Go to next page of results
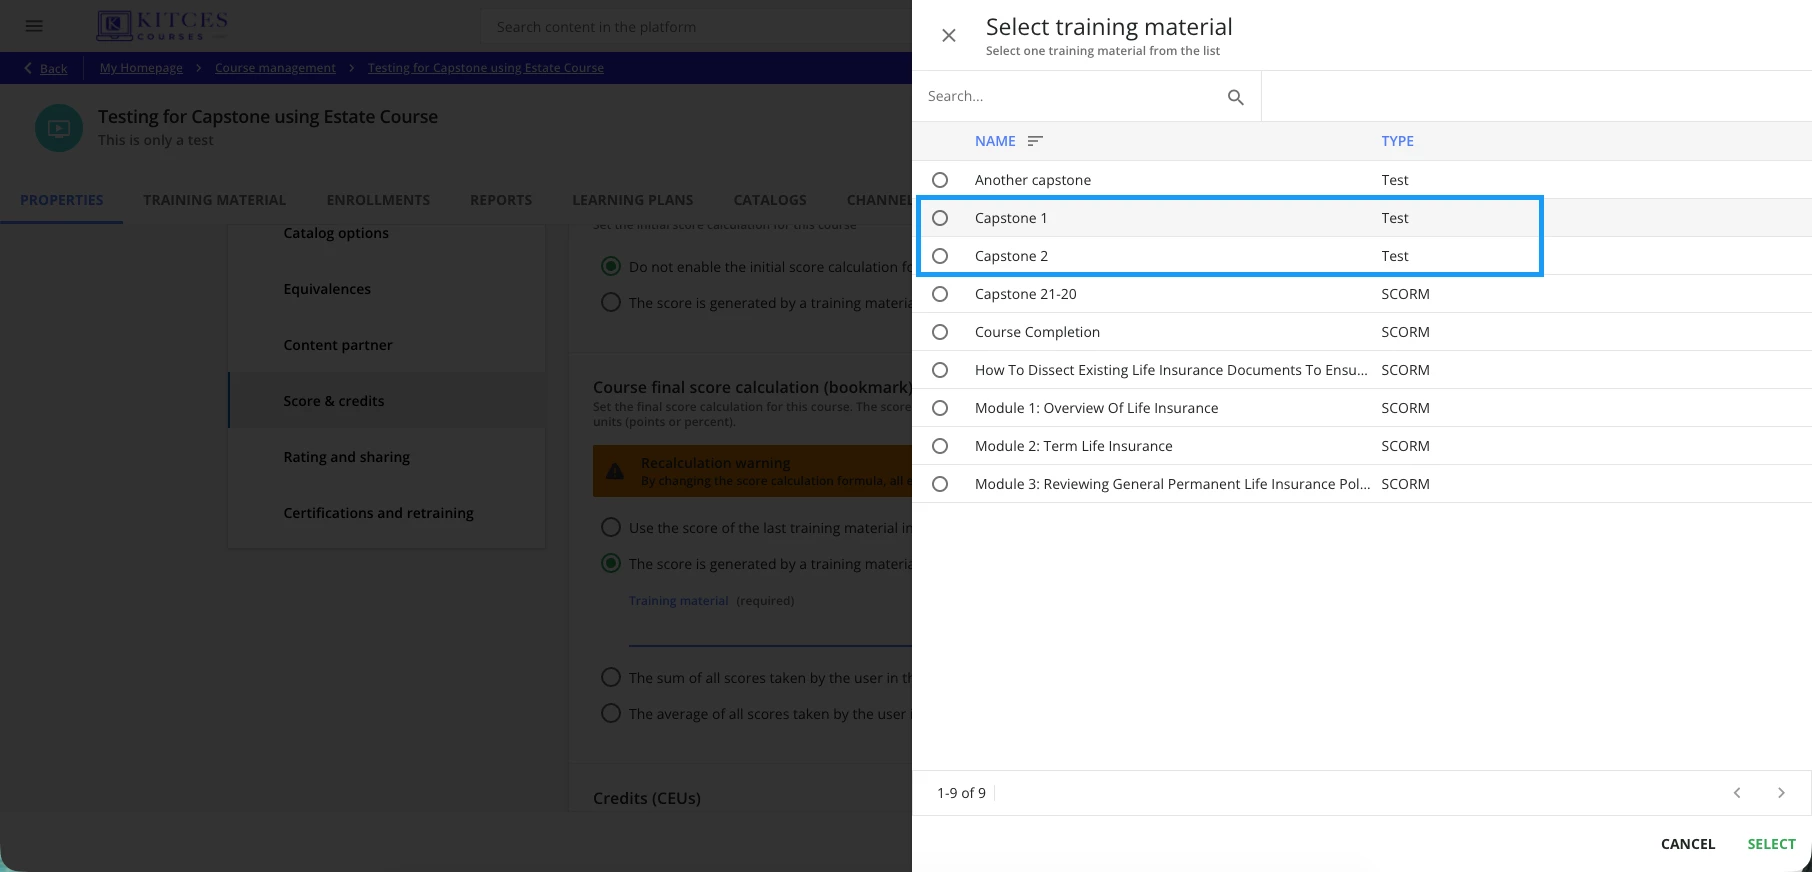1812x872 pixels. click(1781, 793)
